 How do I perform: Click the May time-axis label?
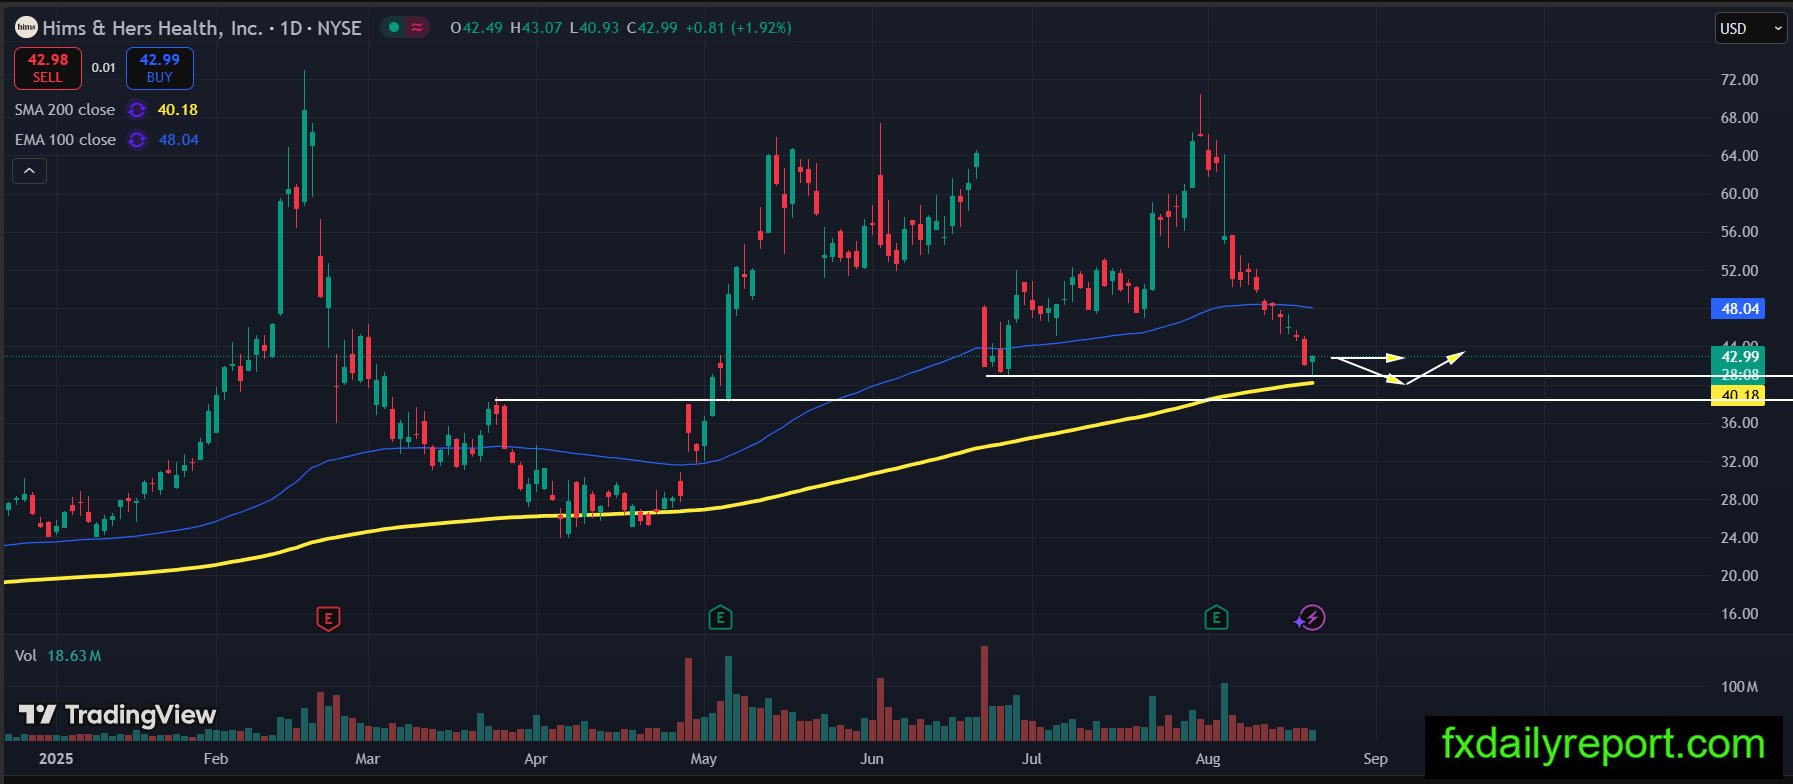tap(704, 759)
